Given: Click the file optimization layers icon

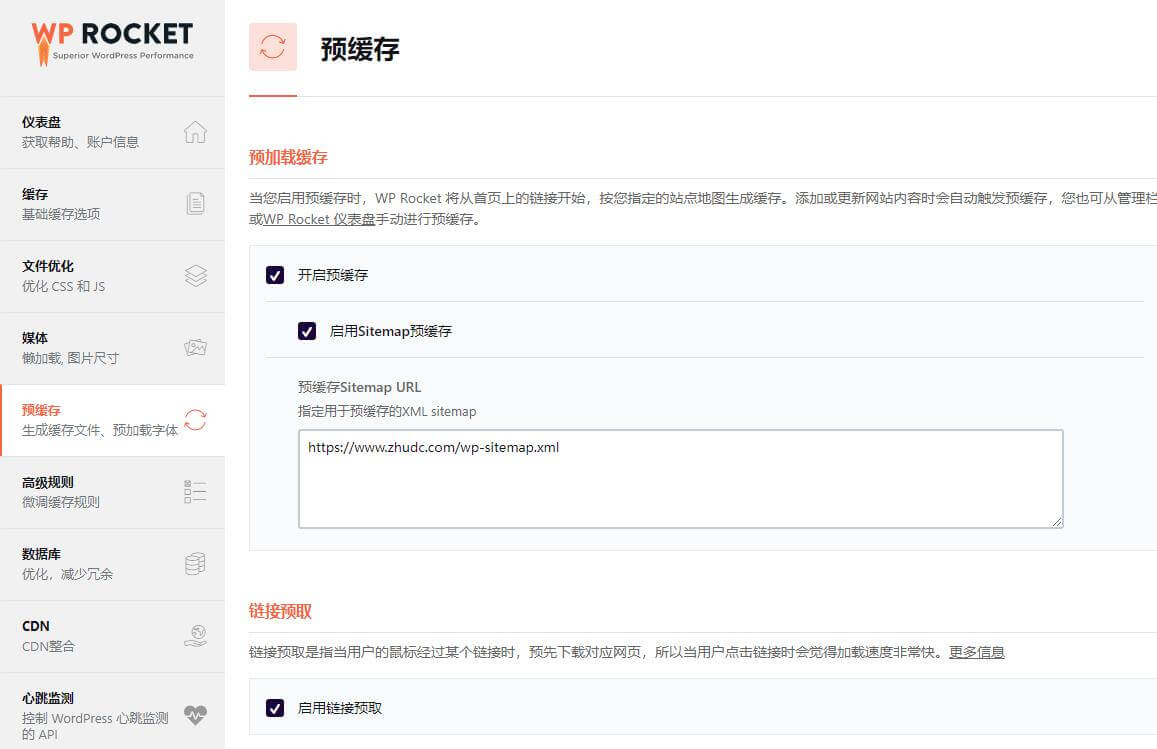Looking at the screenshot, I should click(196, 276).
